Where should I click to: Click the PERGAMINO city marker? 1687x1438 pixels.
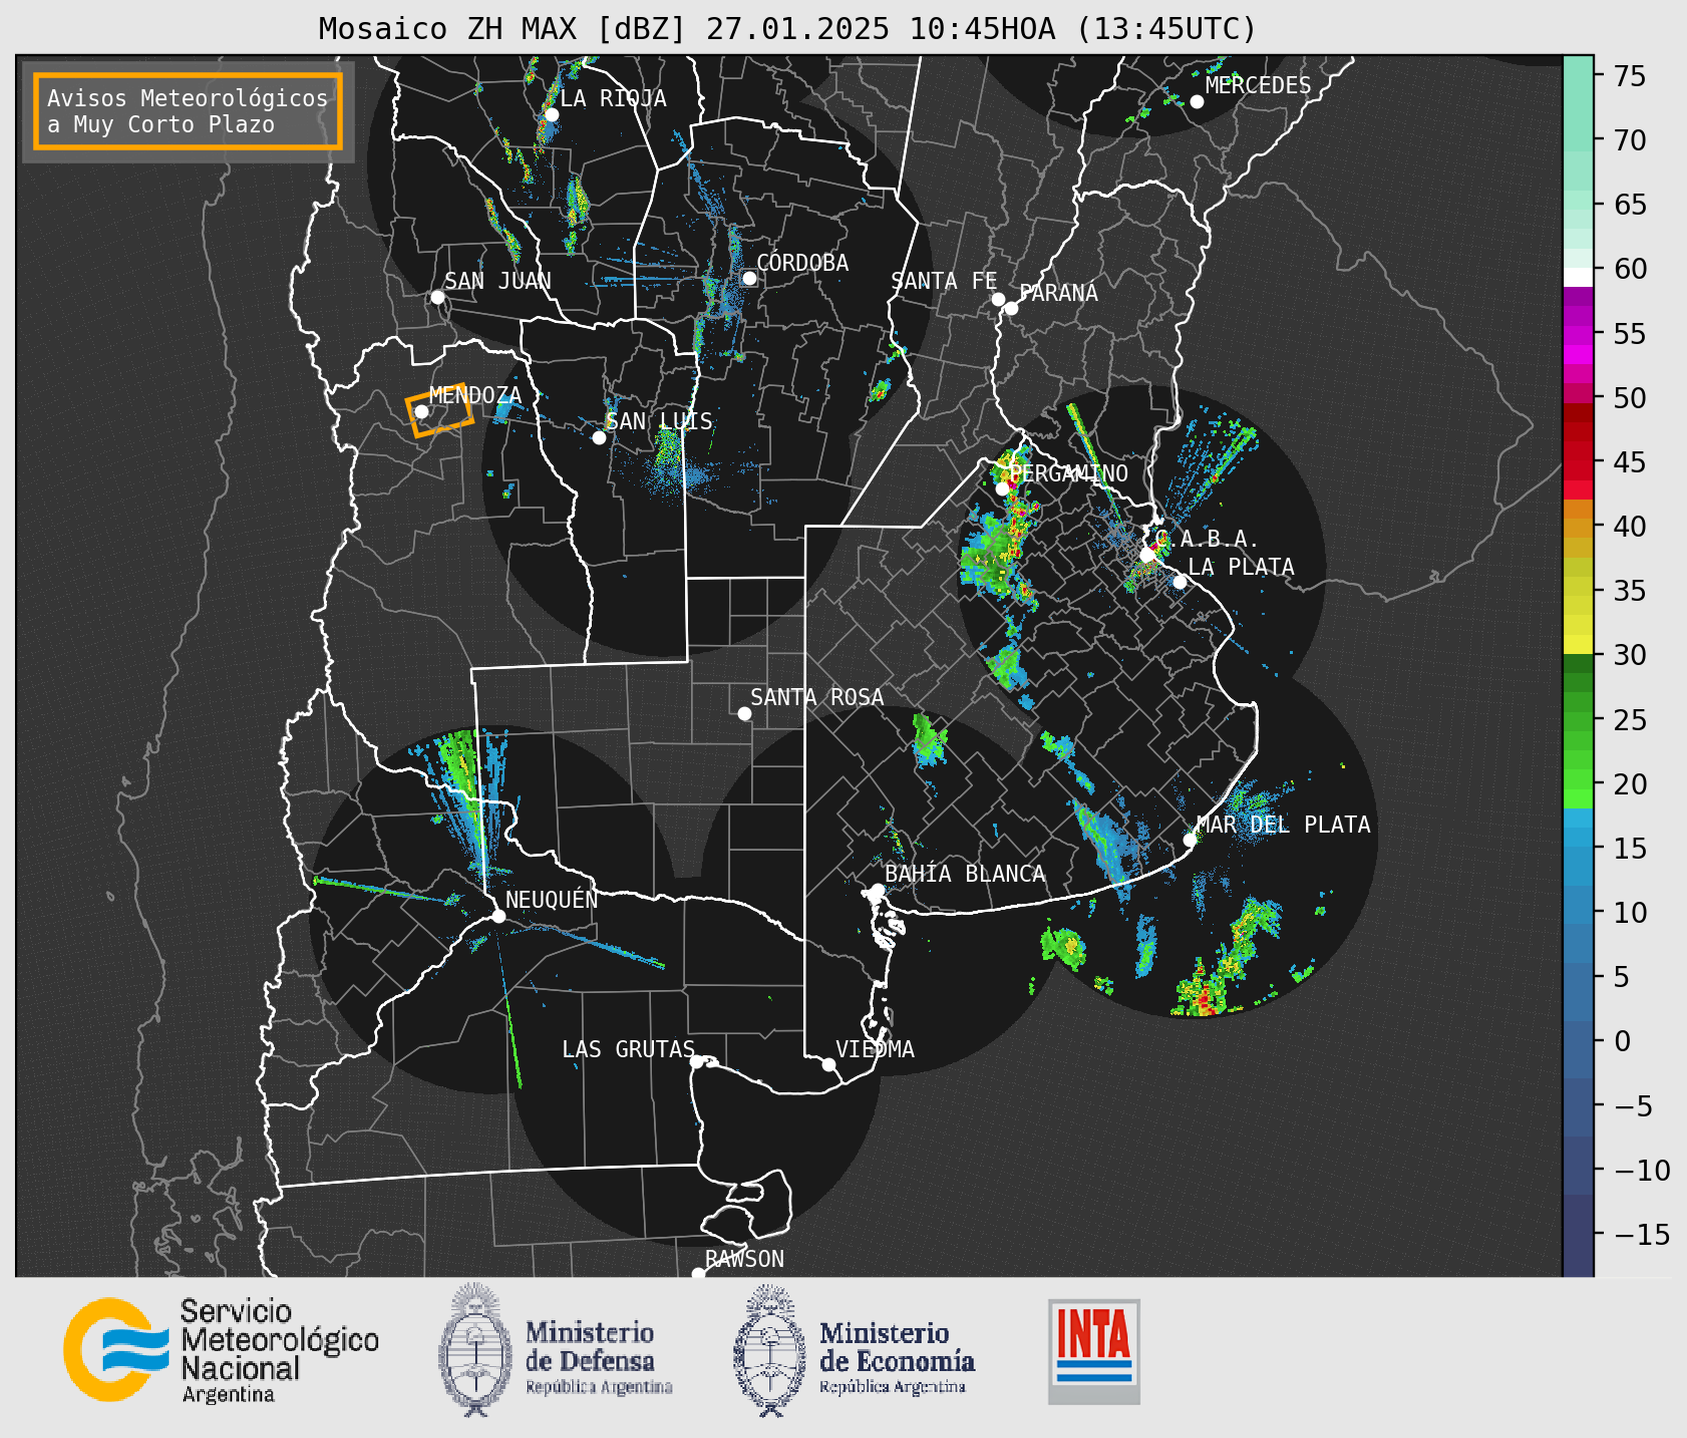tap(1002, 489)
